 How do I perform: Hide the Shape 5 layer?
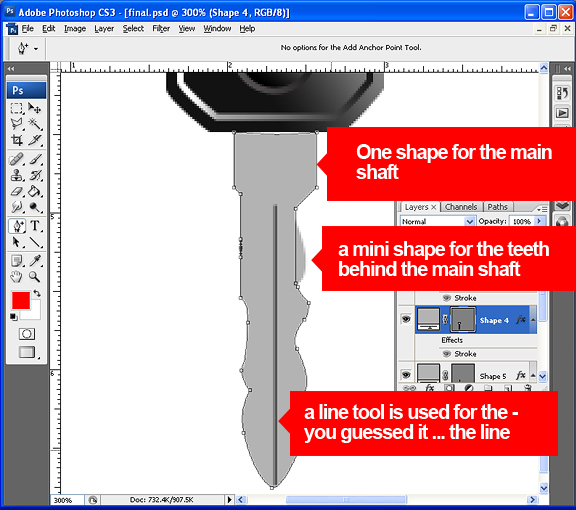406,374
